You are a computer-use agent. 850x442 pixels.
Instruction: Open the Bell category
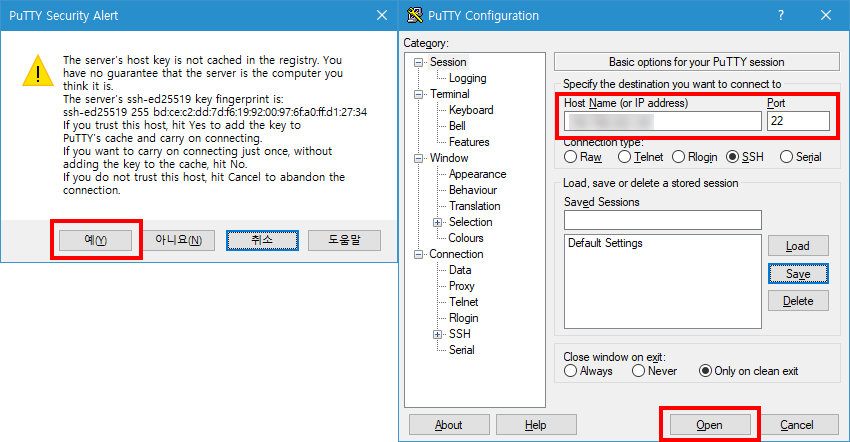click(457, 126)
